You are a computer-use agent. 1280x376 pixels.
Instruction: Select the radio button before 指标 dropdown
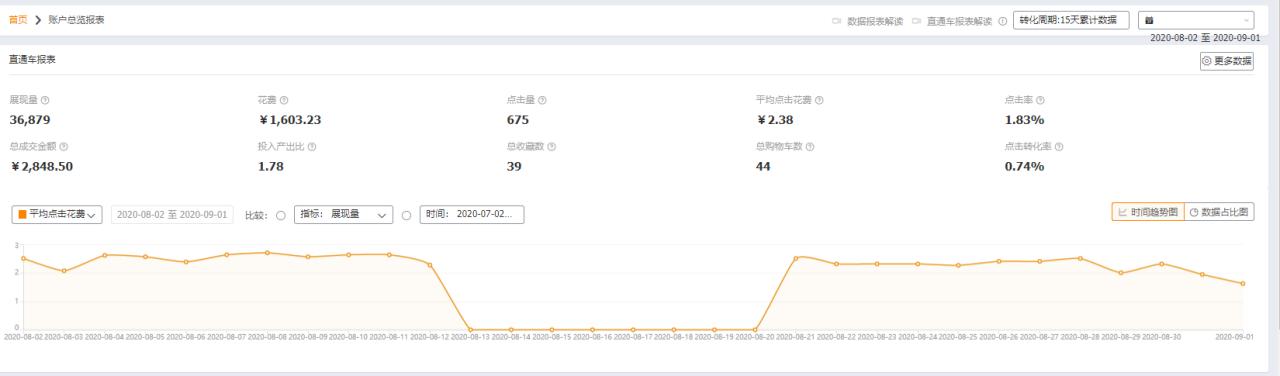coord(281,215)
